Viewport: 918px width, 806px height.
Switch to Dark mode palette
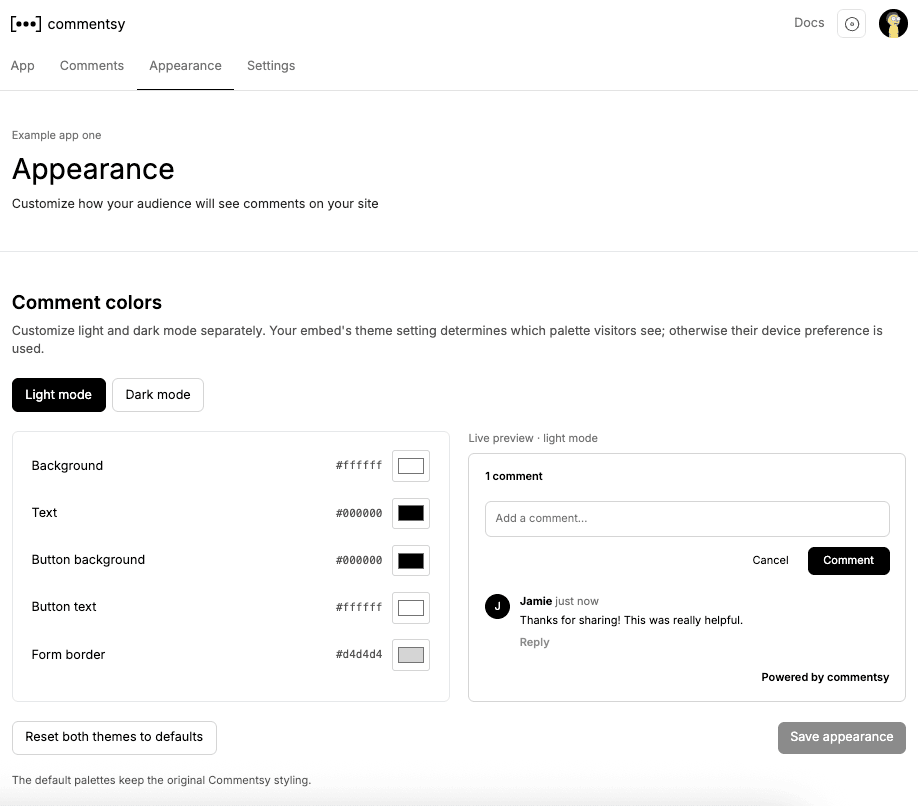pyautogui.click(x=158, y=395)
